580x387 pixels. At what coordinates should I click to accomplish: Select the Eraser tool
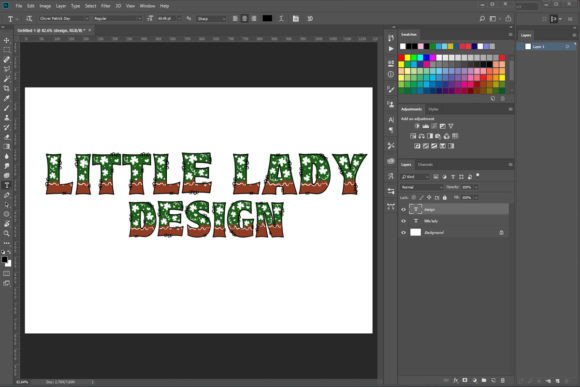[6, 137]
